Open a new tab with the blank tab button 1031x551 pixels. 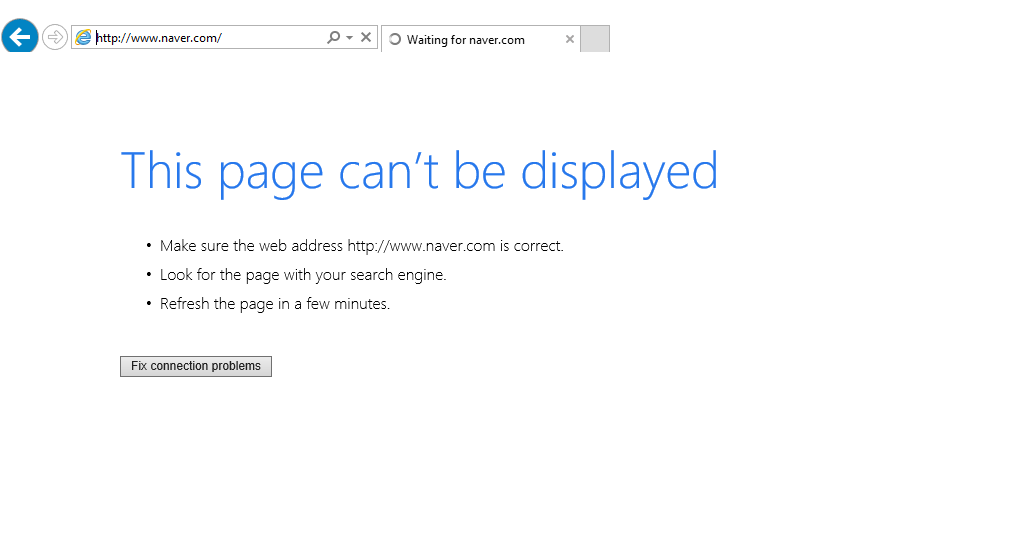595,39
